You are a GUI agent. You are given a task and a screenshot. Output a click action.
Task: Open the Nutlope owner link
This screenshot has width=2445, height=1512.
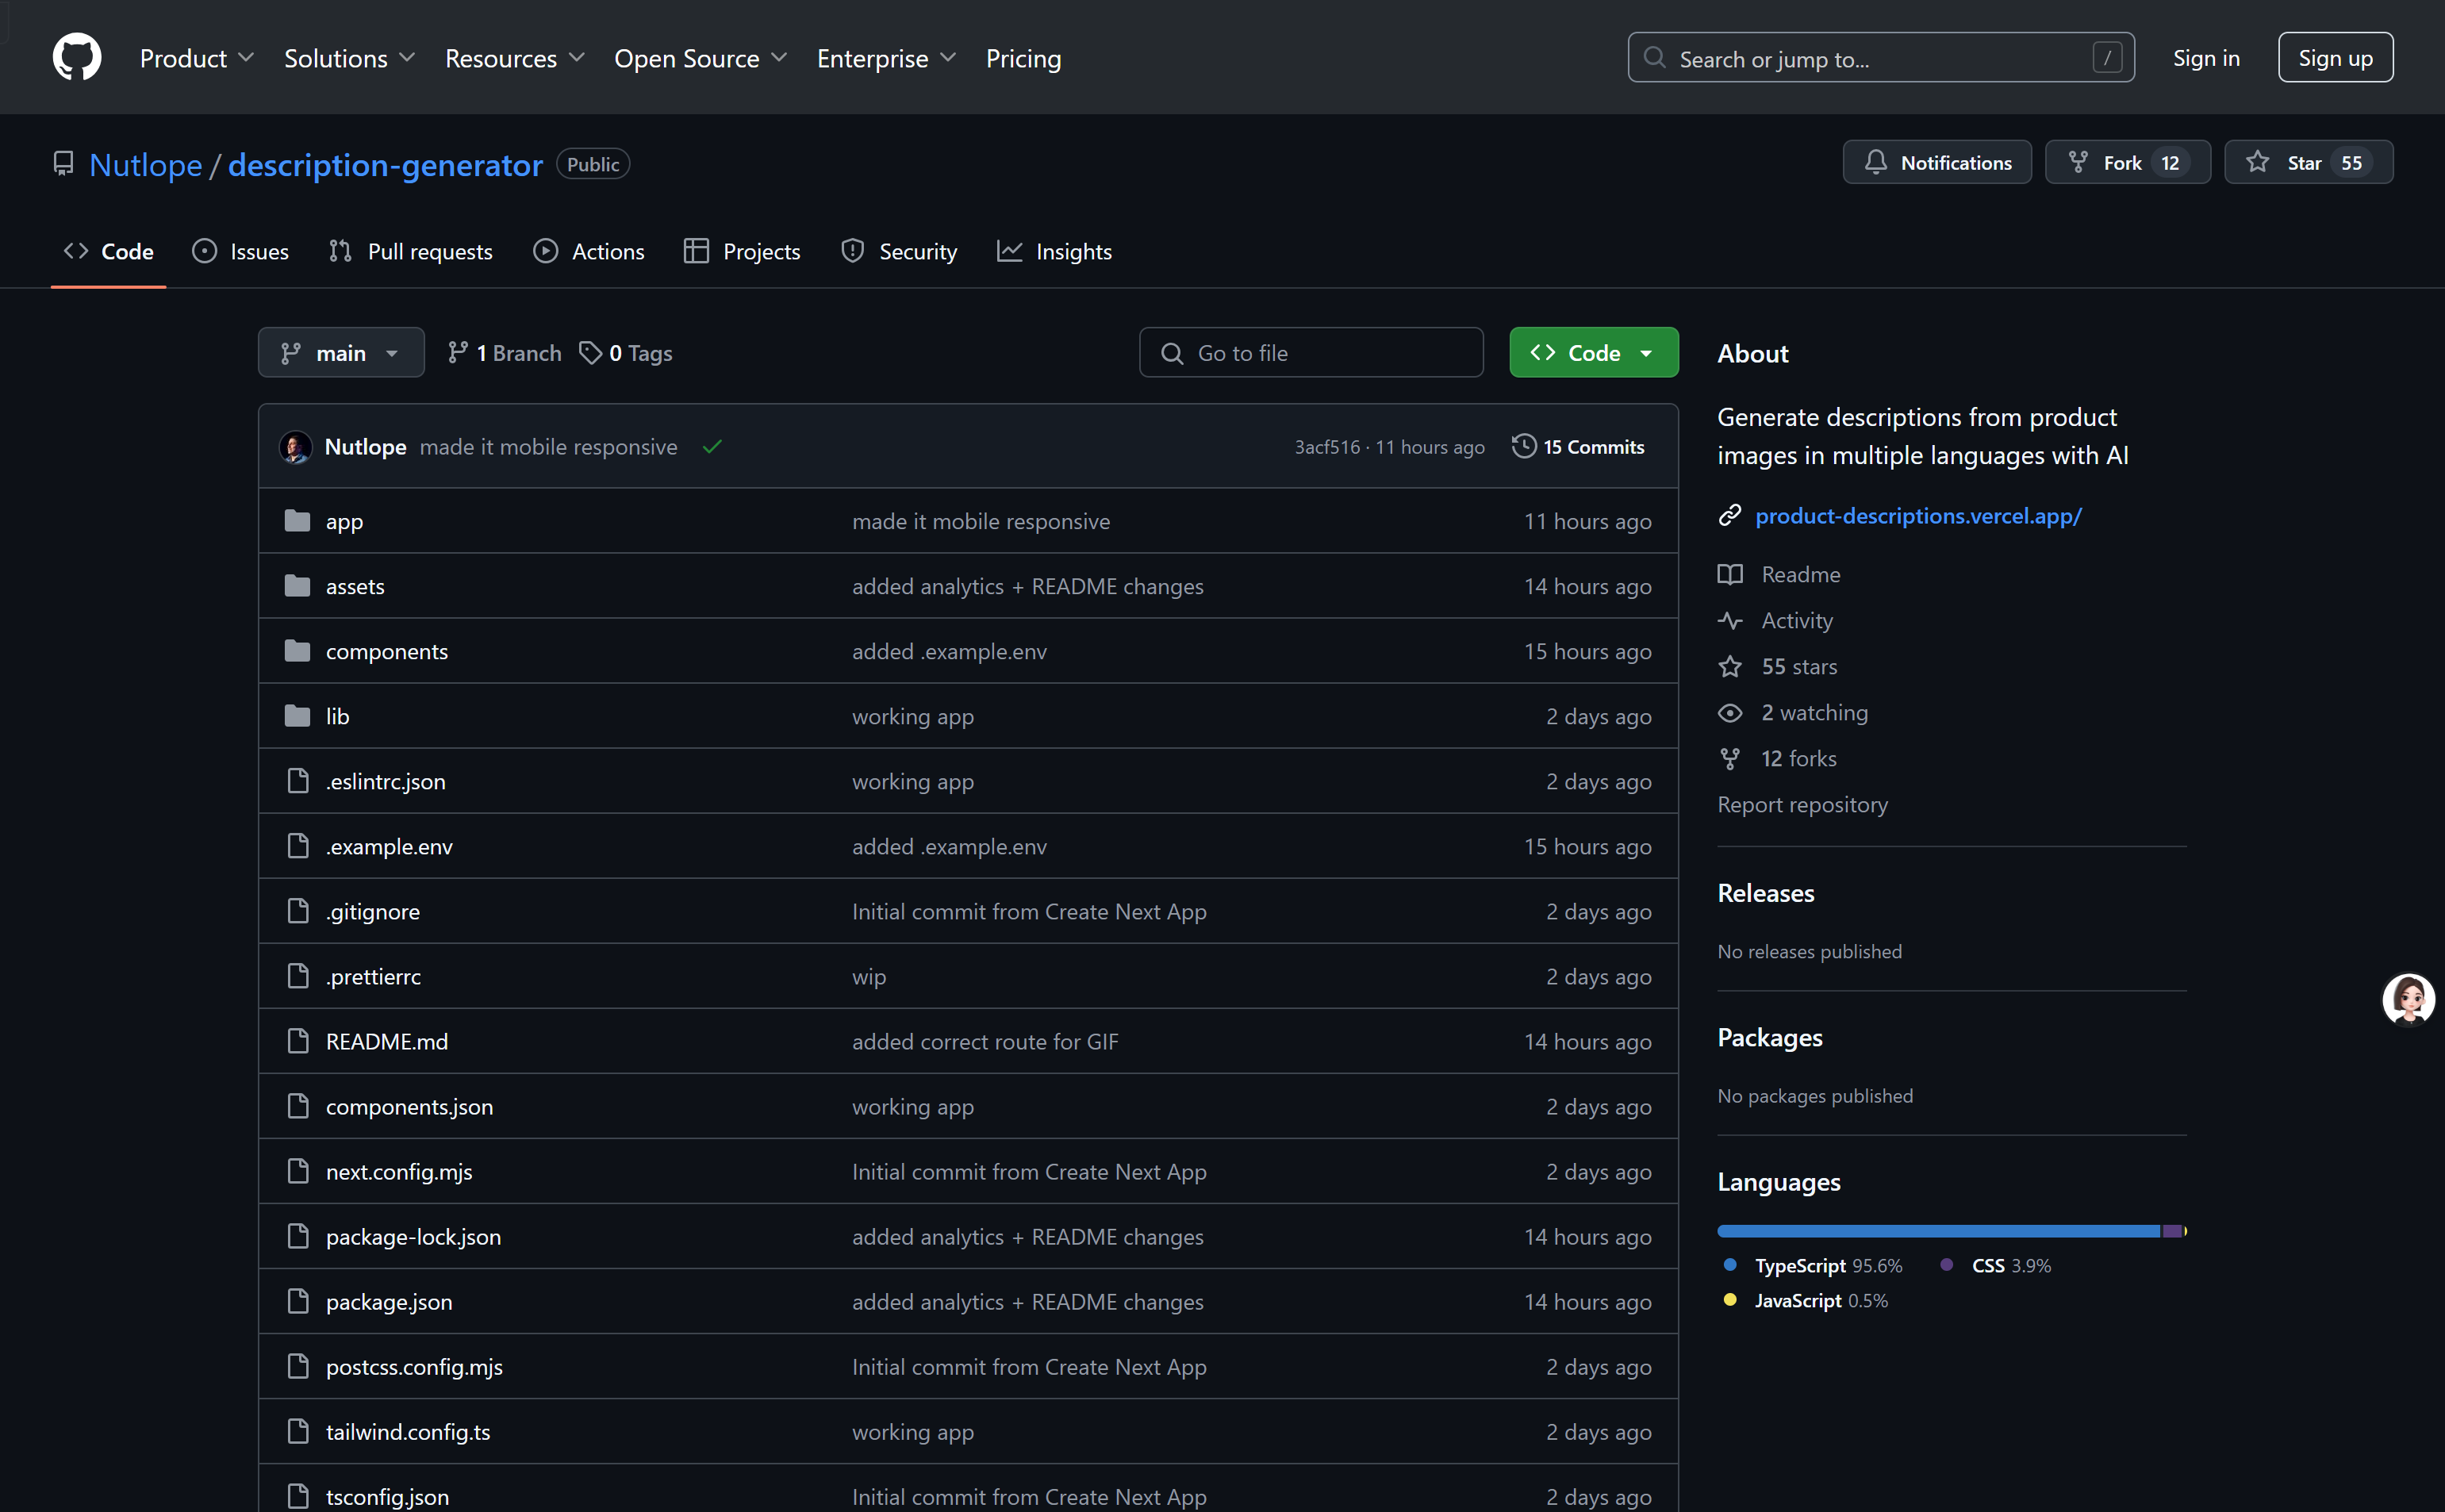pyautogui.click(x=145, y=164)
